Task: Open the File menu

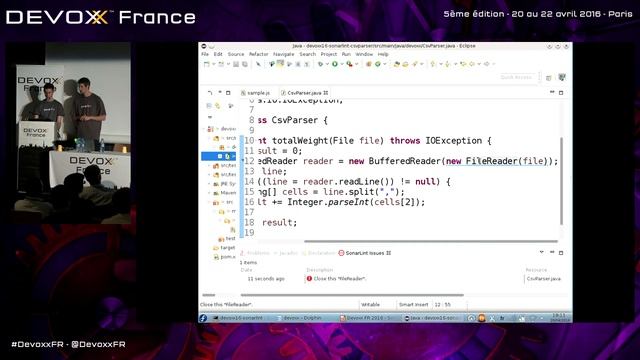Action: pos(205,54)
